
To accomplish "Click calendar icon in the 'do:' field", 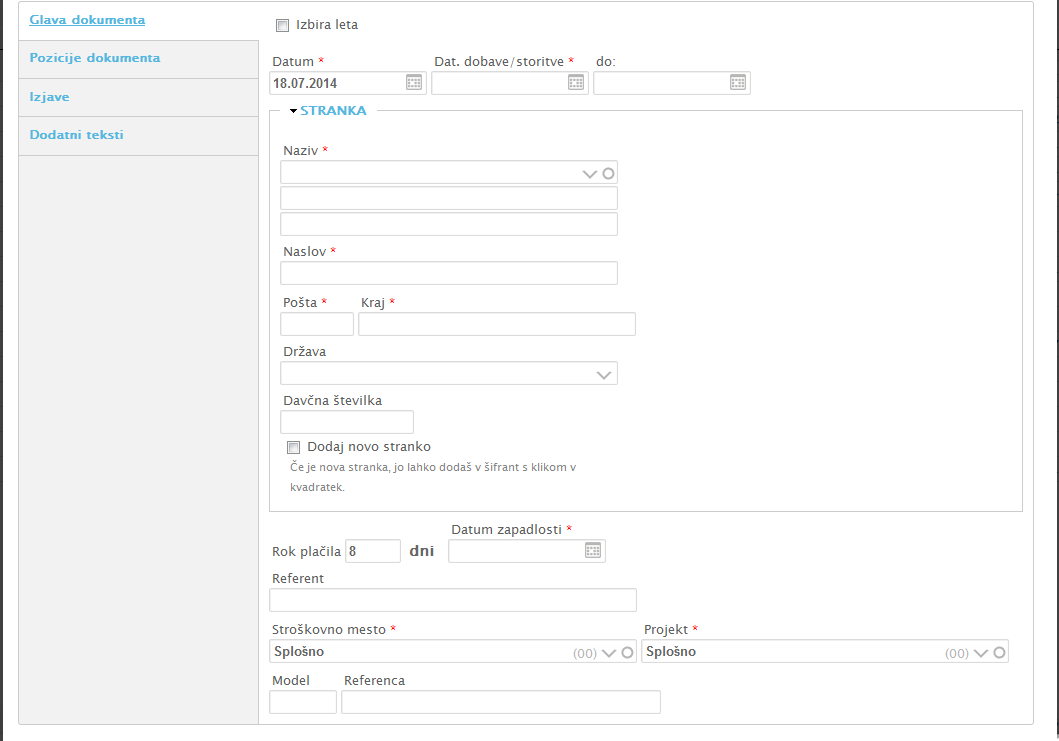I will [x=738, y=83].
